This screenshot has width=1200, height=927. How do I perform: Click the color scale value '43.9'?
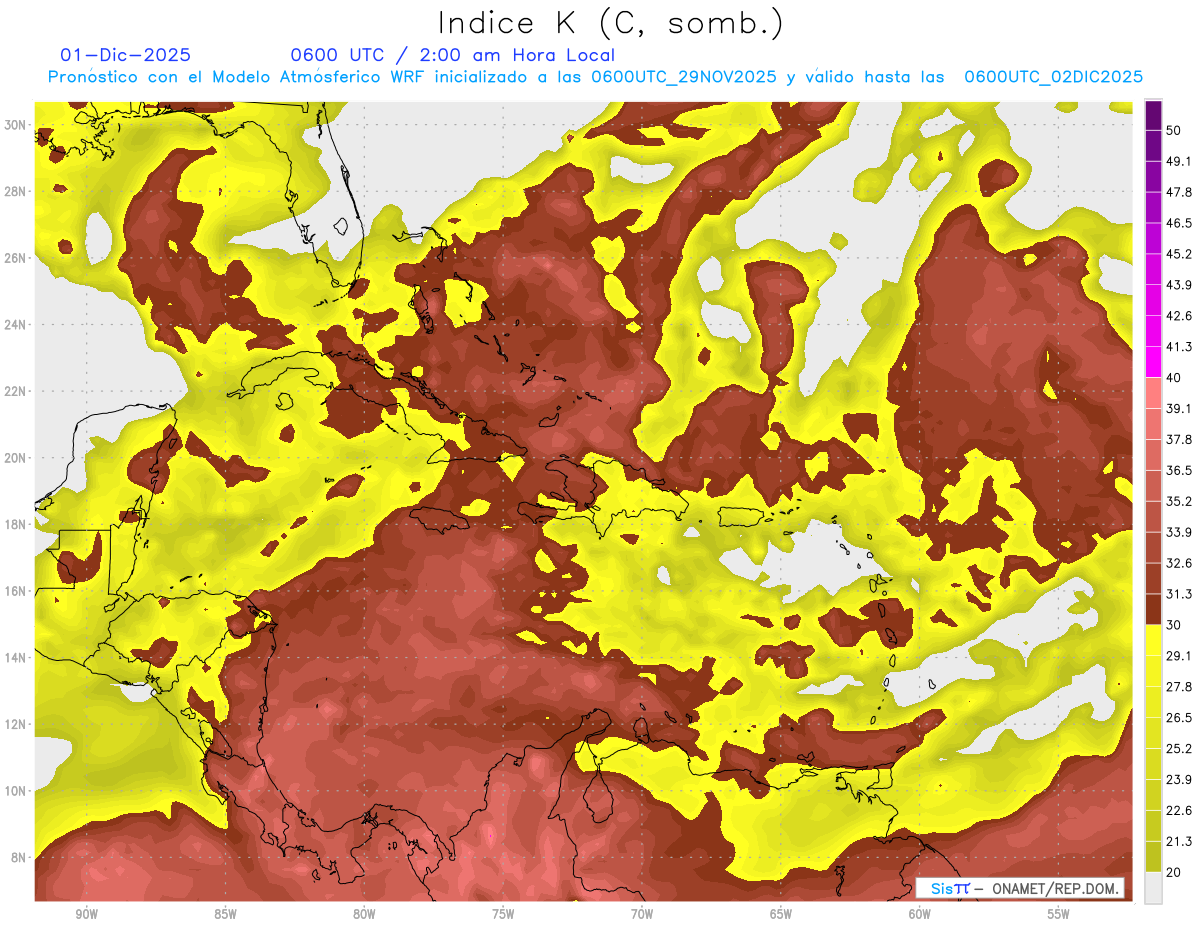[1178, 285]
